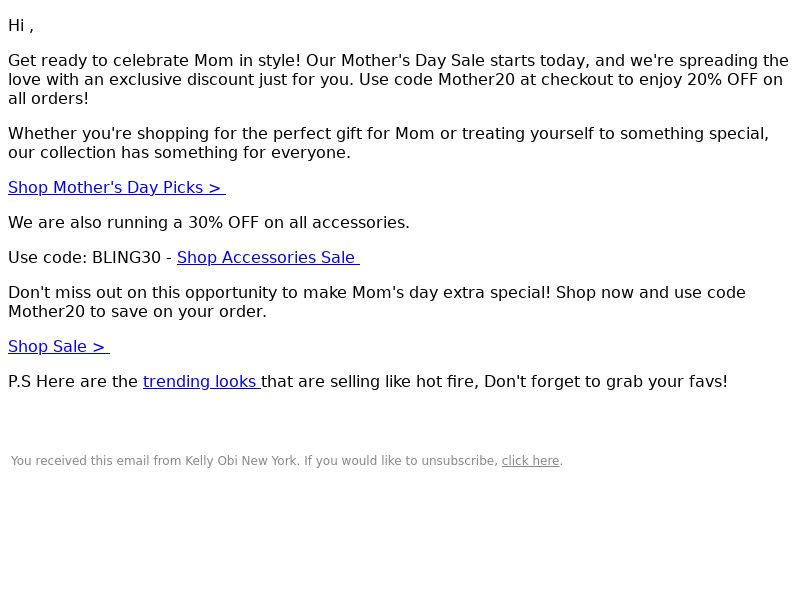Follow the Shop Accessories Sale link
The height and width of the screenshot is (600, 800).
268,258
